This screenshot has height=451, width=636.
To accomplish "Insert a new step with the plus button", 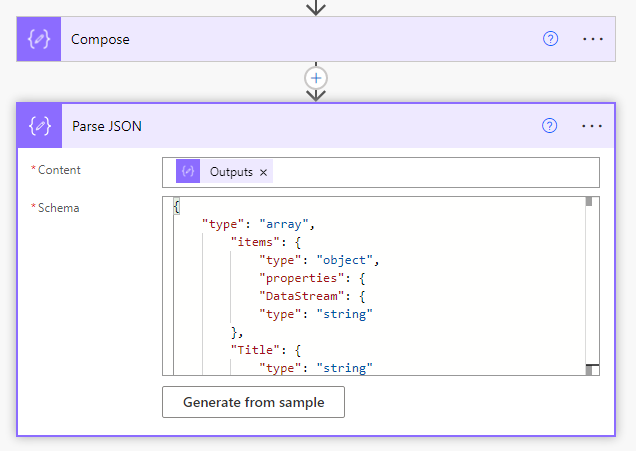I will (x=316, y=77).
